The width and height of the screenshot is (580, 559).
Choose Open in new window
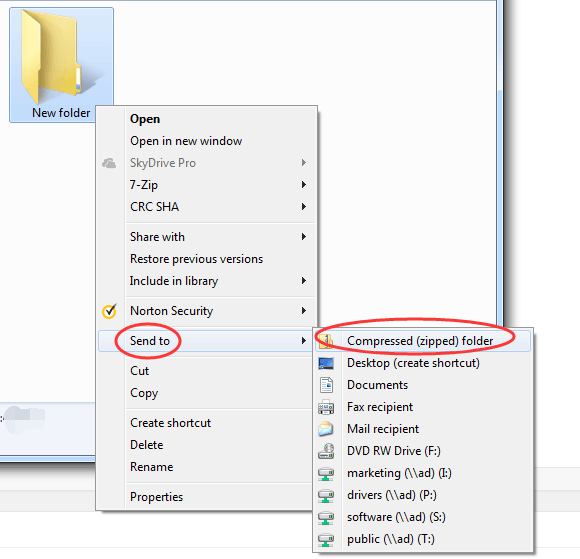pyautogui.click(x=206, y=141)
